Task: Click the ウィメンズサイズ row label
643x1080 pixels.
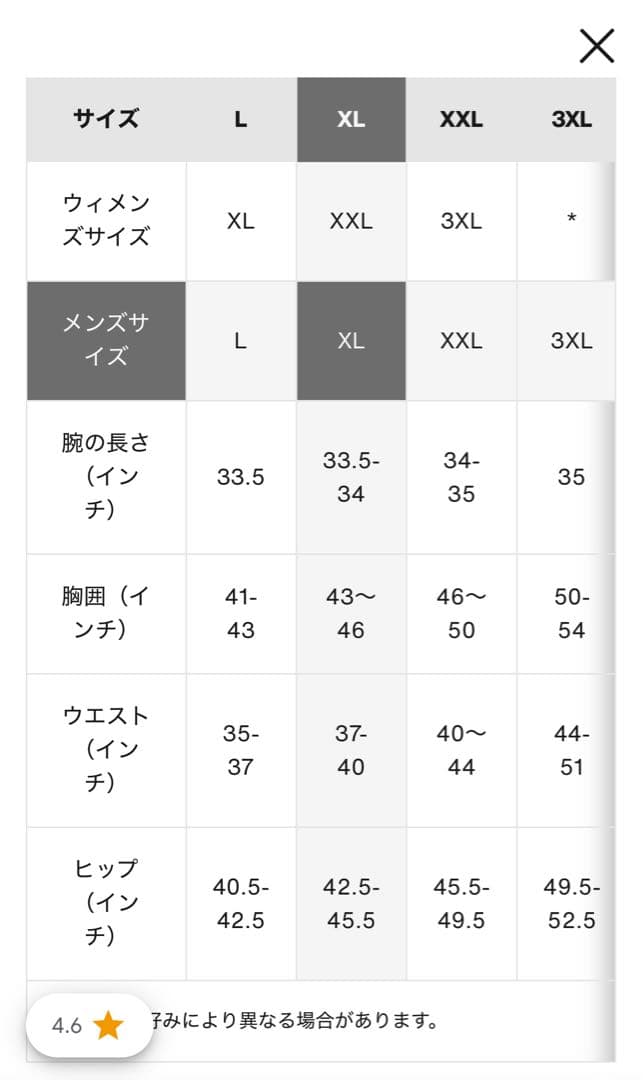Action: [x=104, y=218]
